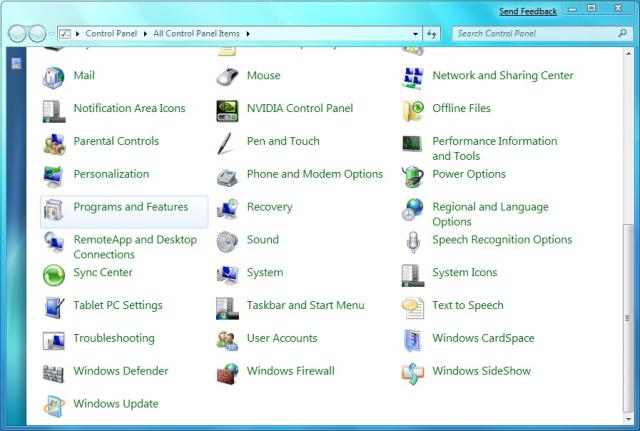Click the vertical scrollbar thumb
The image size is (640, 431).
[x=628, y=318]
